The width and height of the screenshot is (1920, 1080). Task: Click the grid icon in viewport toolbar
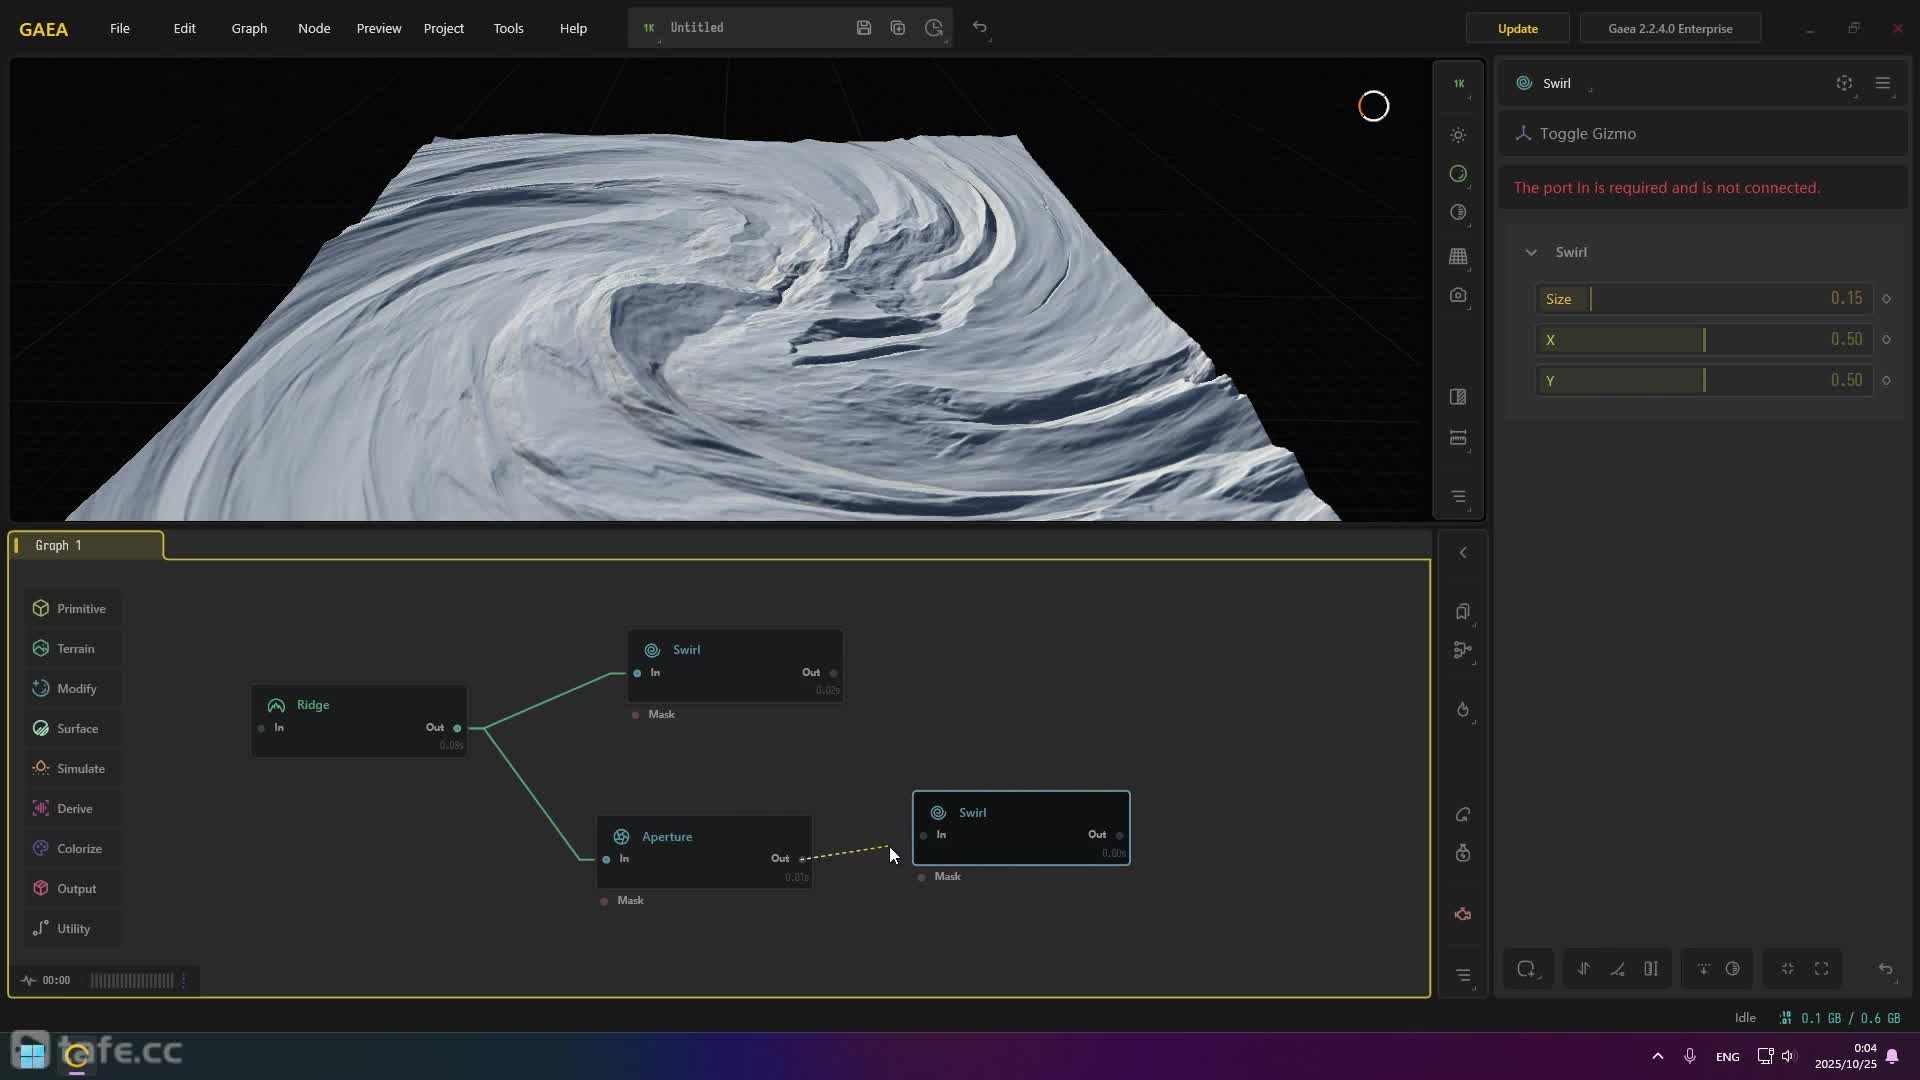[1458, 257]
